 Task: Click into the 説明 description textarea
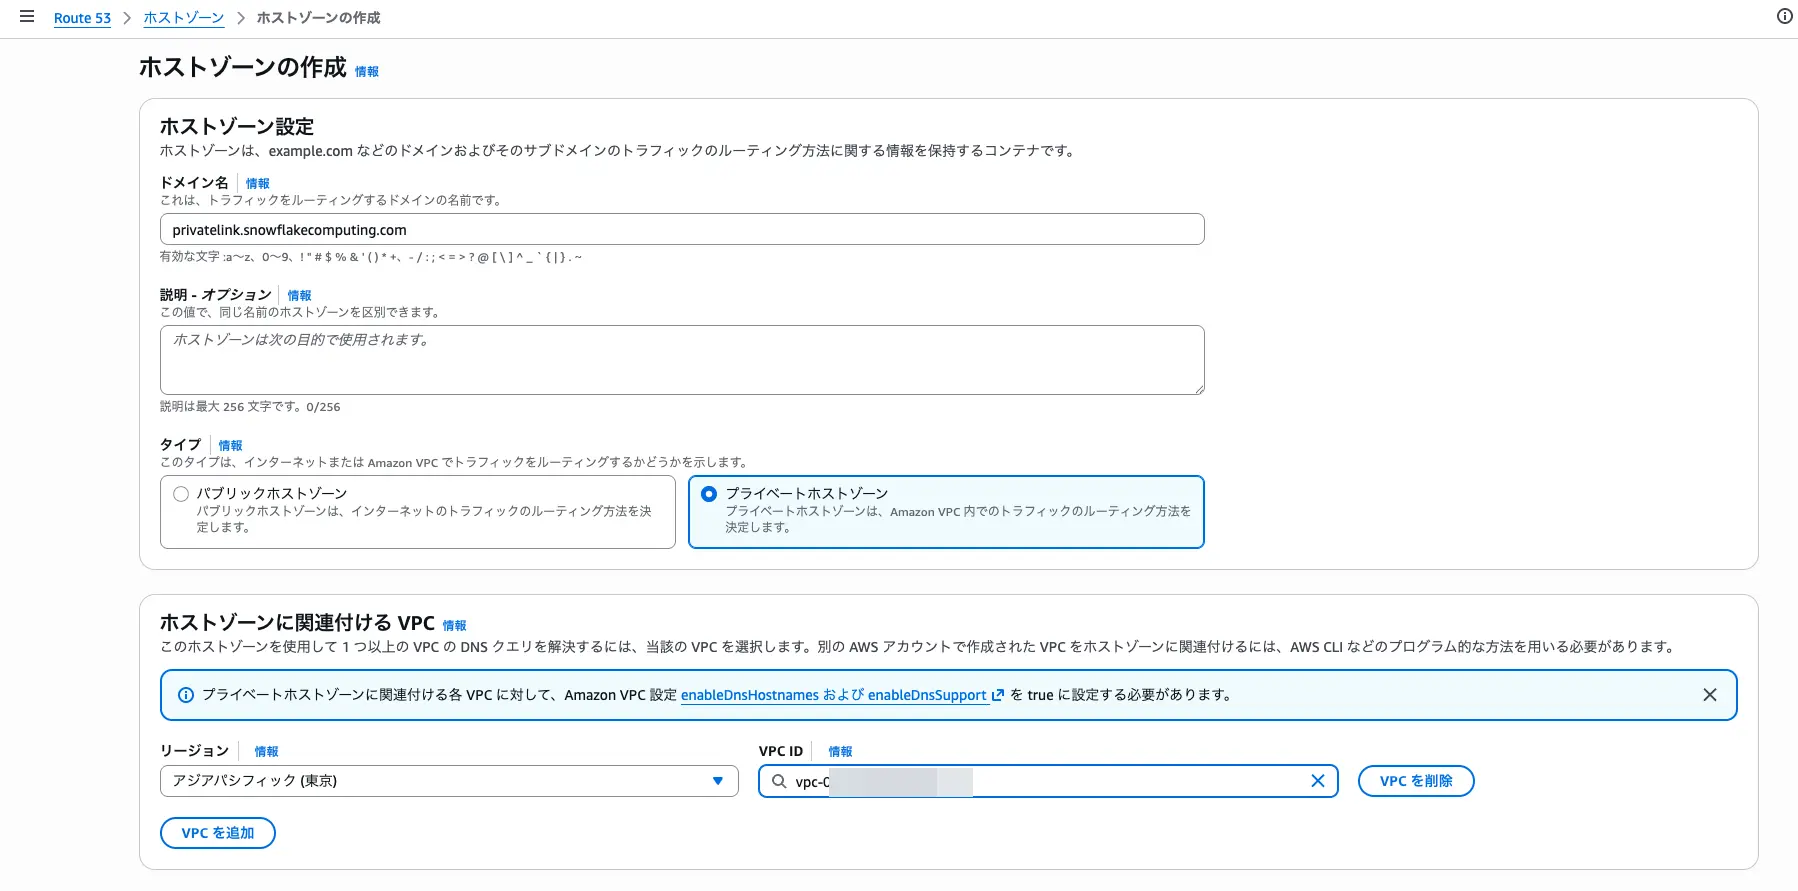681,359
